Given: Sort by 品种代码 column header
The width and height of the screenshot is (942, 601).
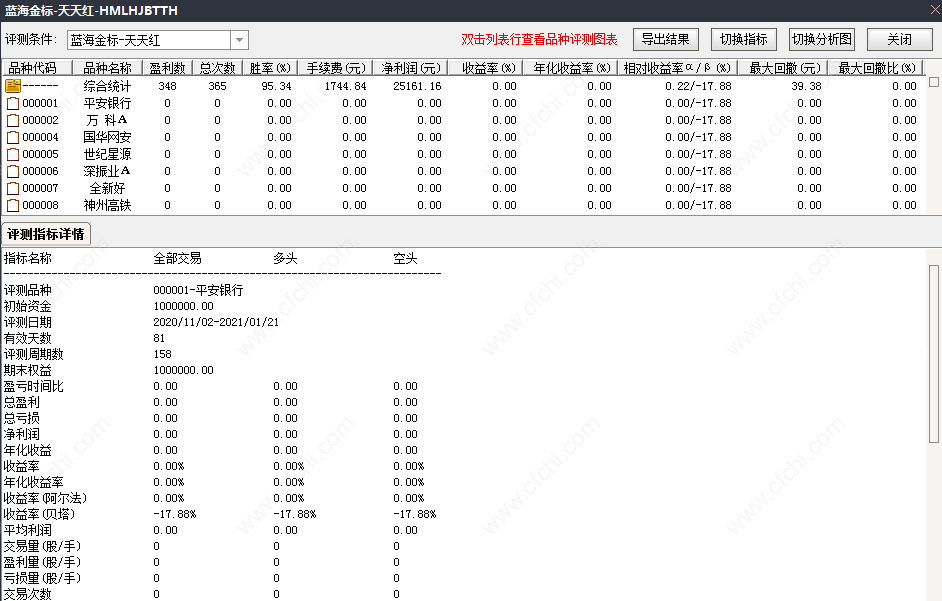Looking at the screenshot, I should click(x=37, y=68).
